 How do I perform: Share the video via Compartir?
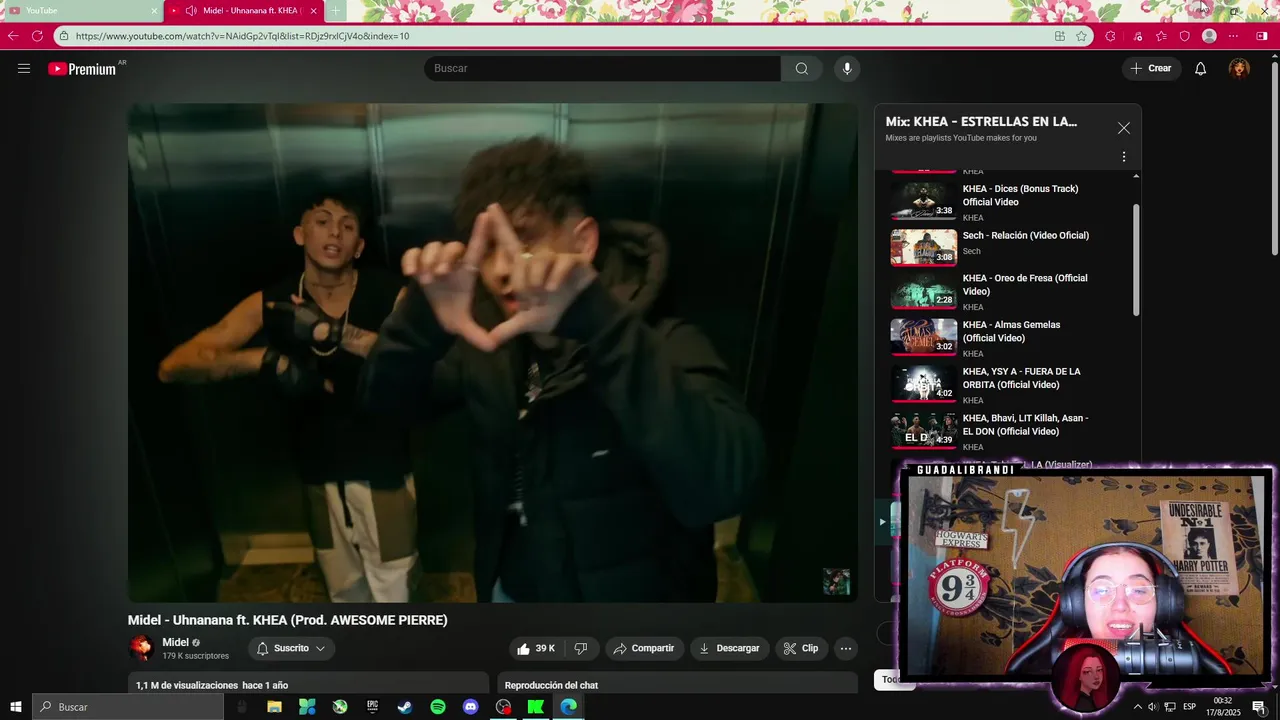point(644,648)
